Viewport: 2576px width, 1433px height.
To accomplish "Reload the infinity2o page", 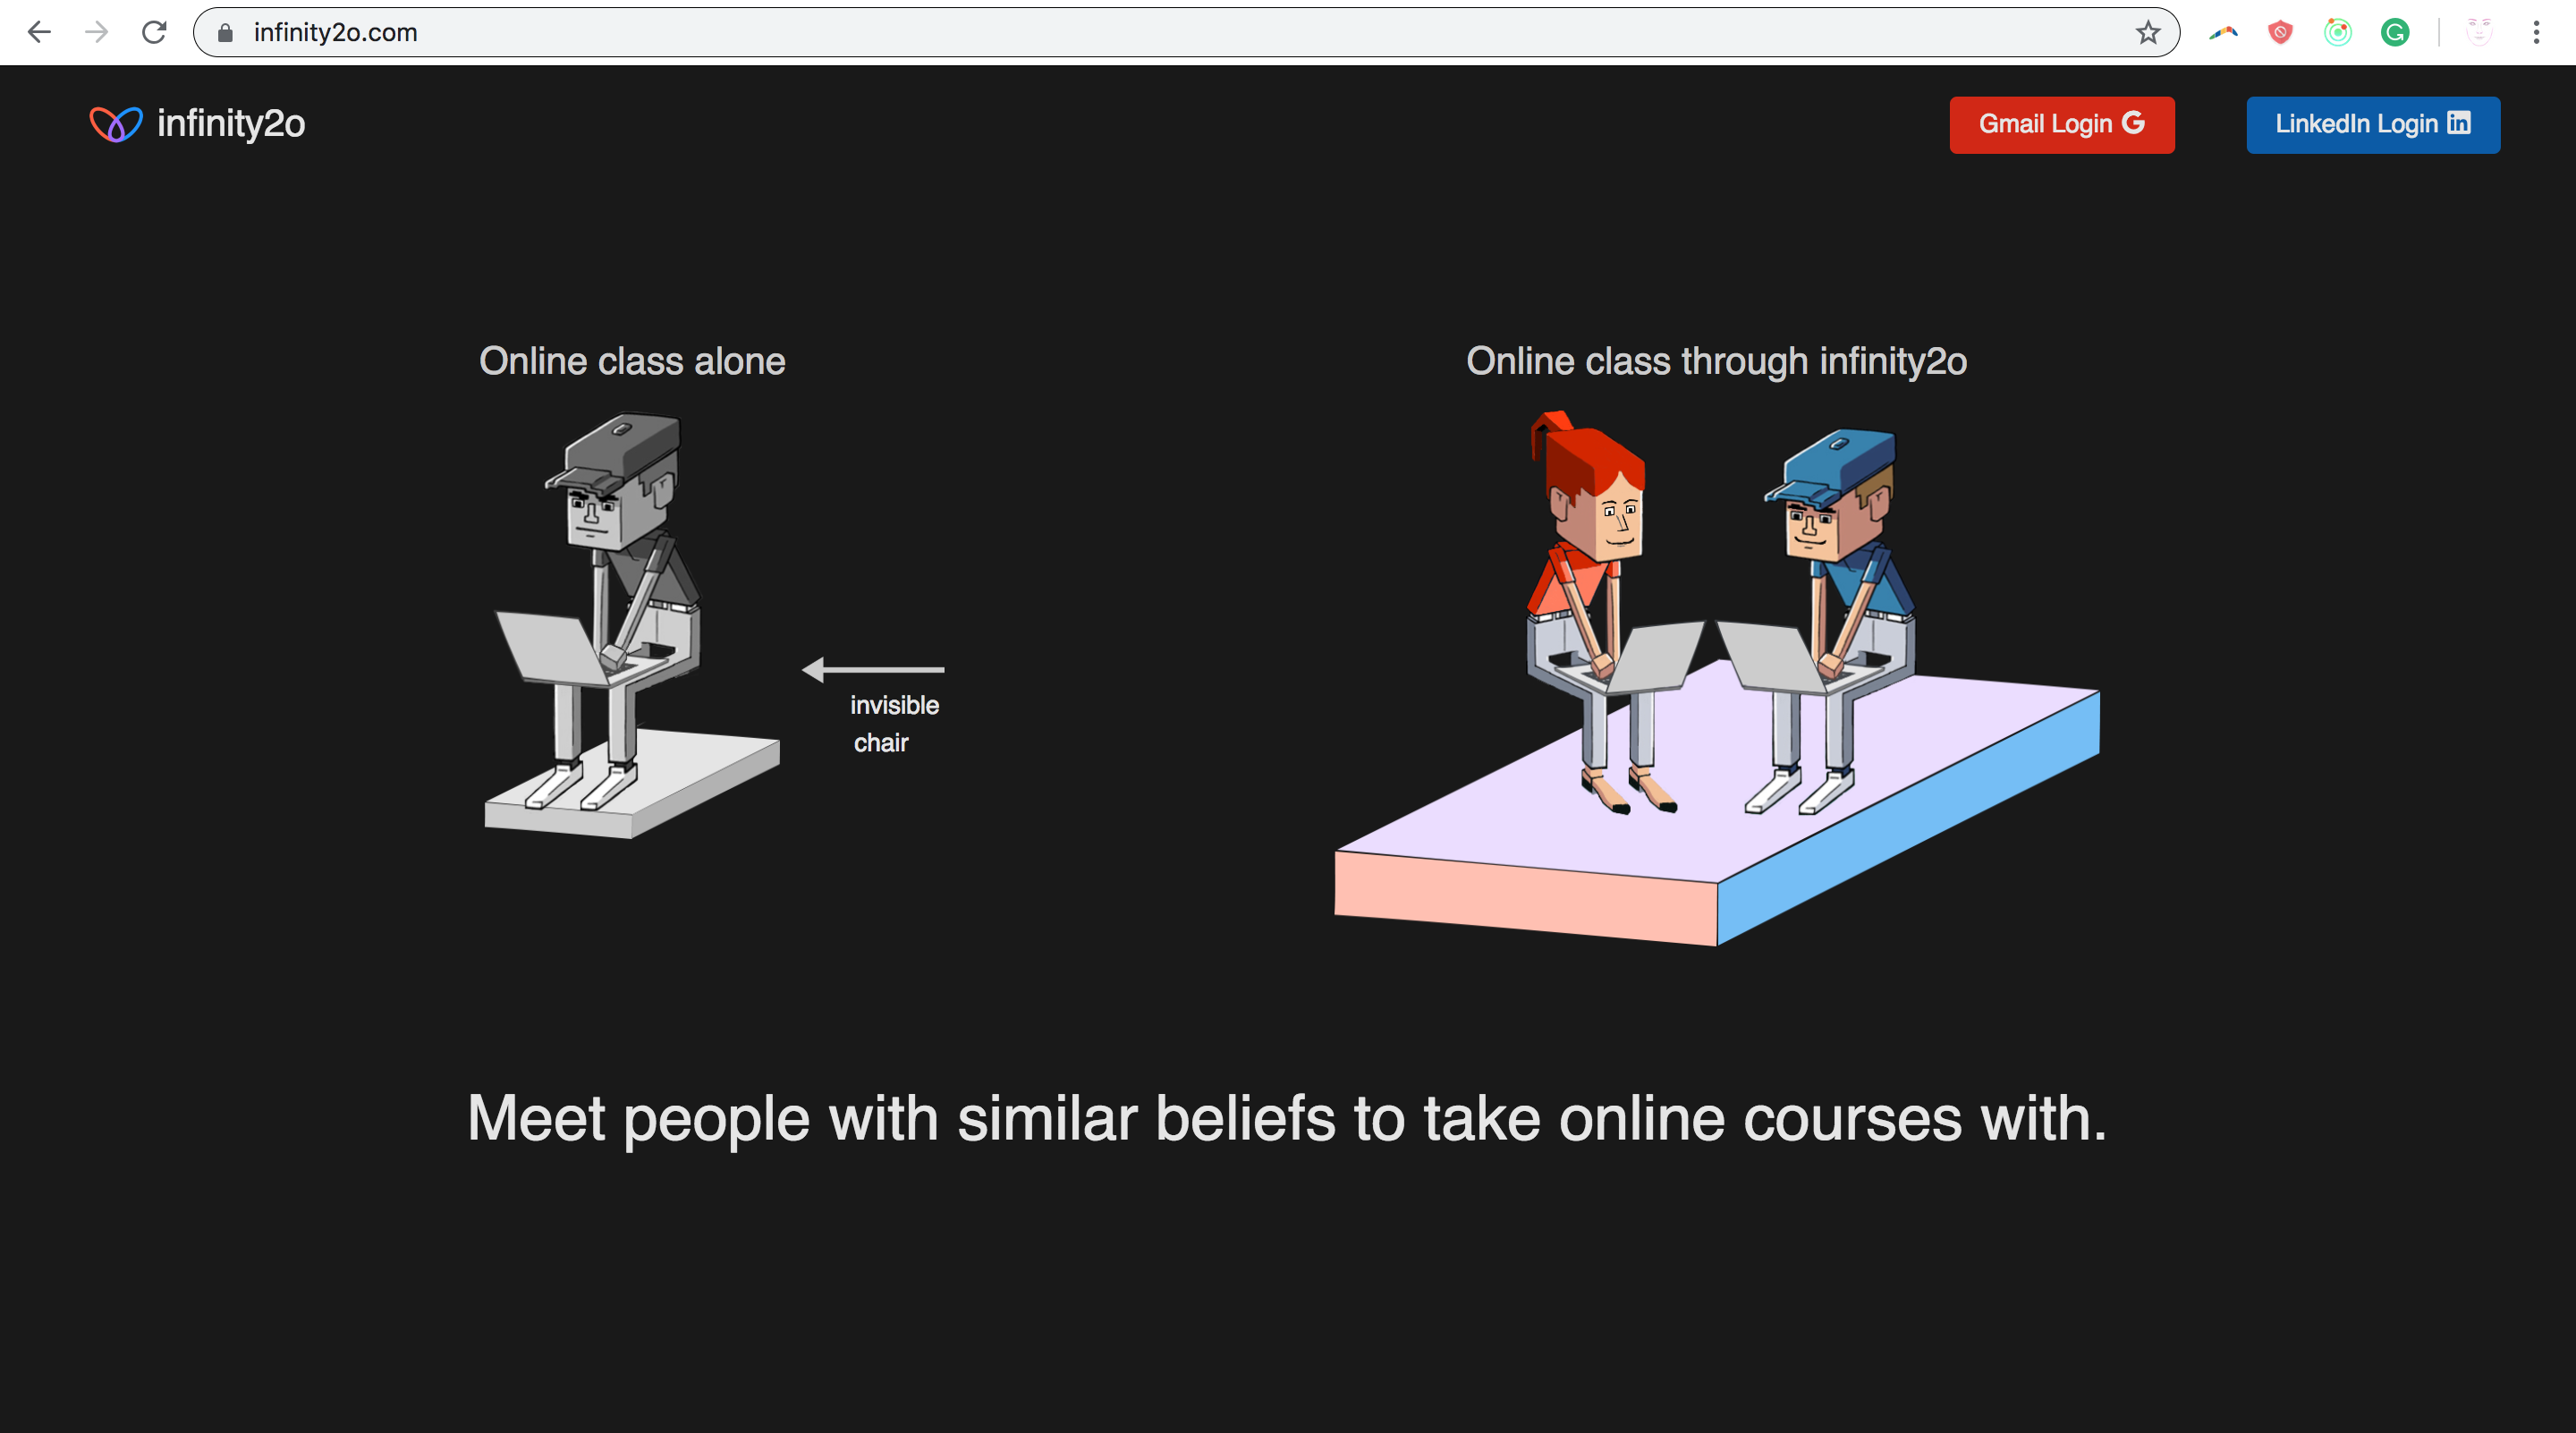I will [154, 32].
